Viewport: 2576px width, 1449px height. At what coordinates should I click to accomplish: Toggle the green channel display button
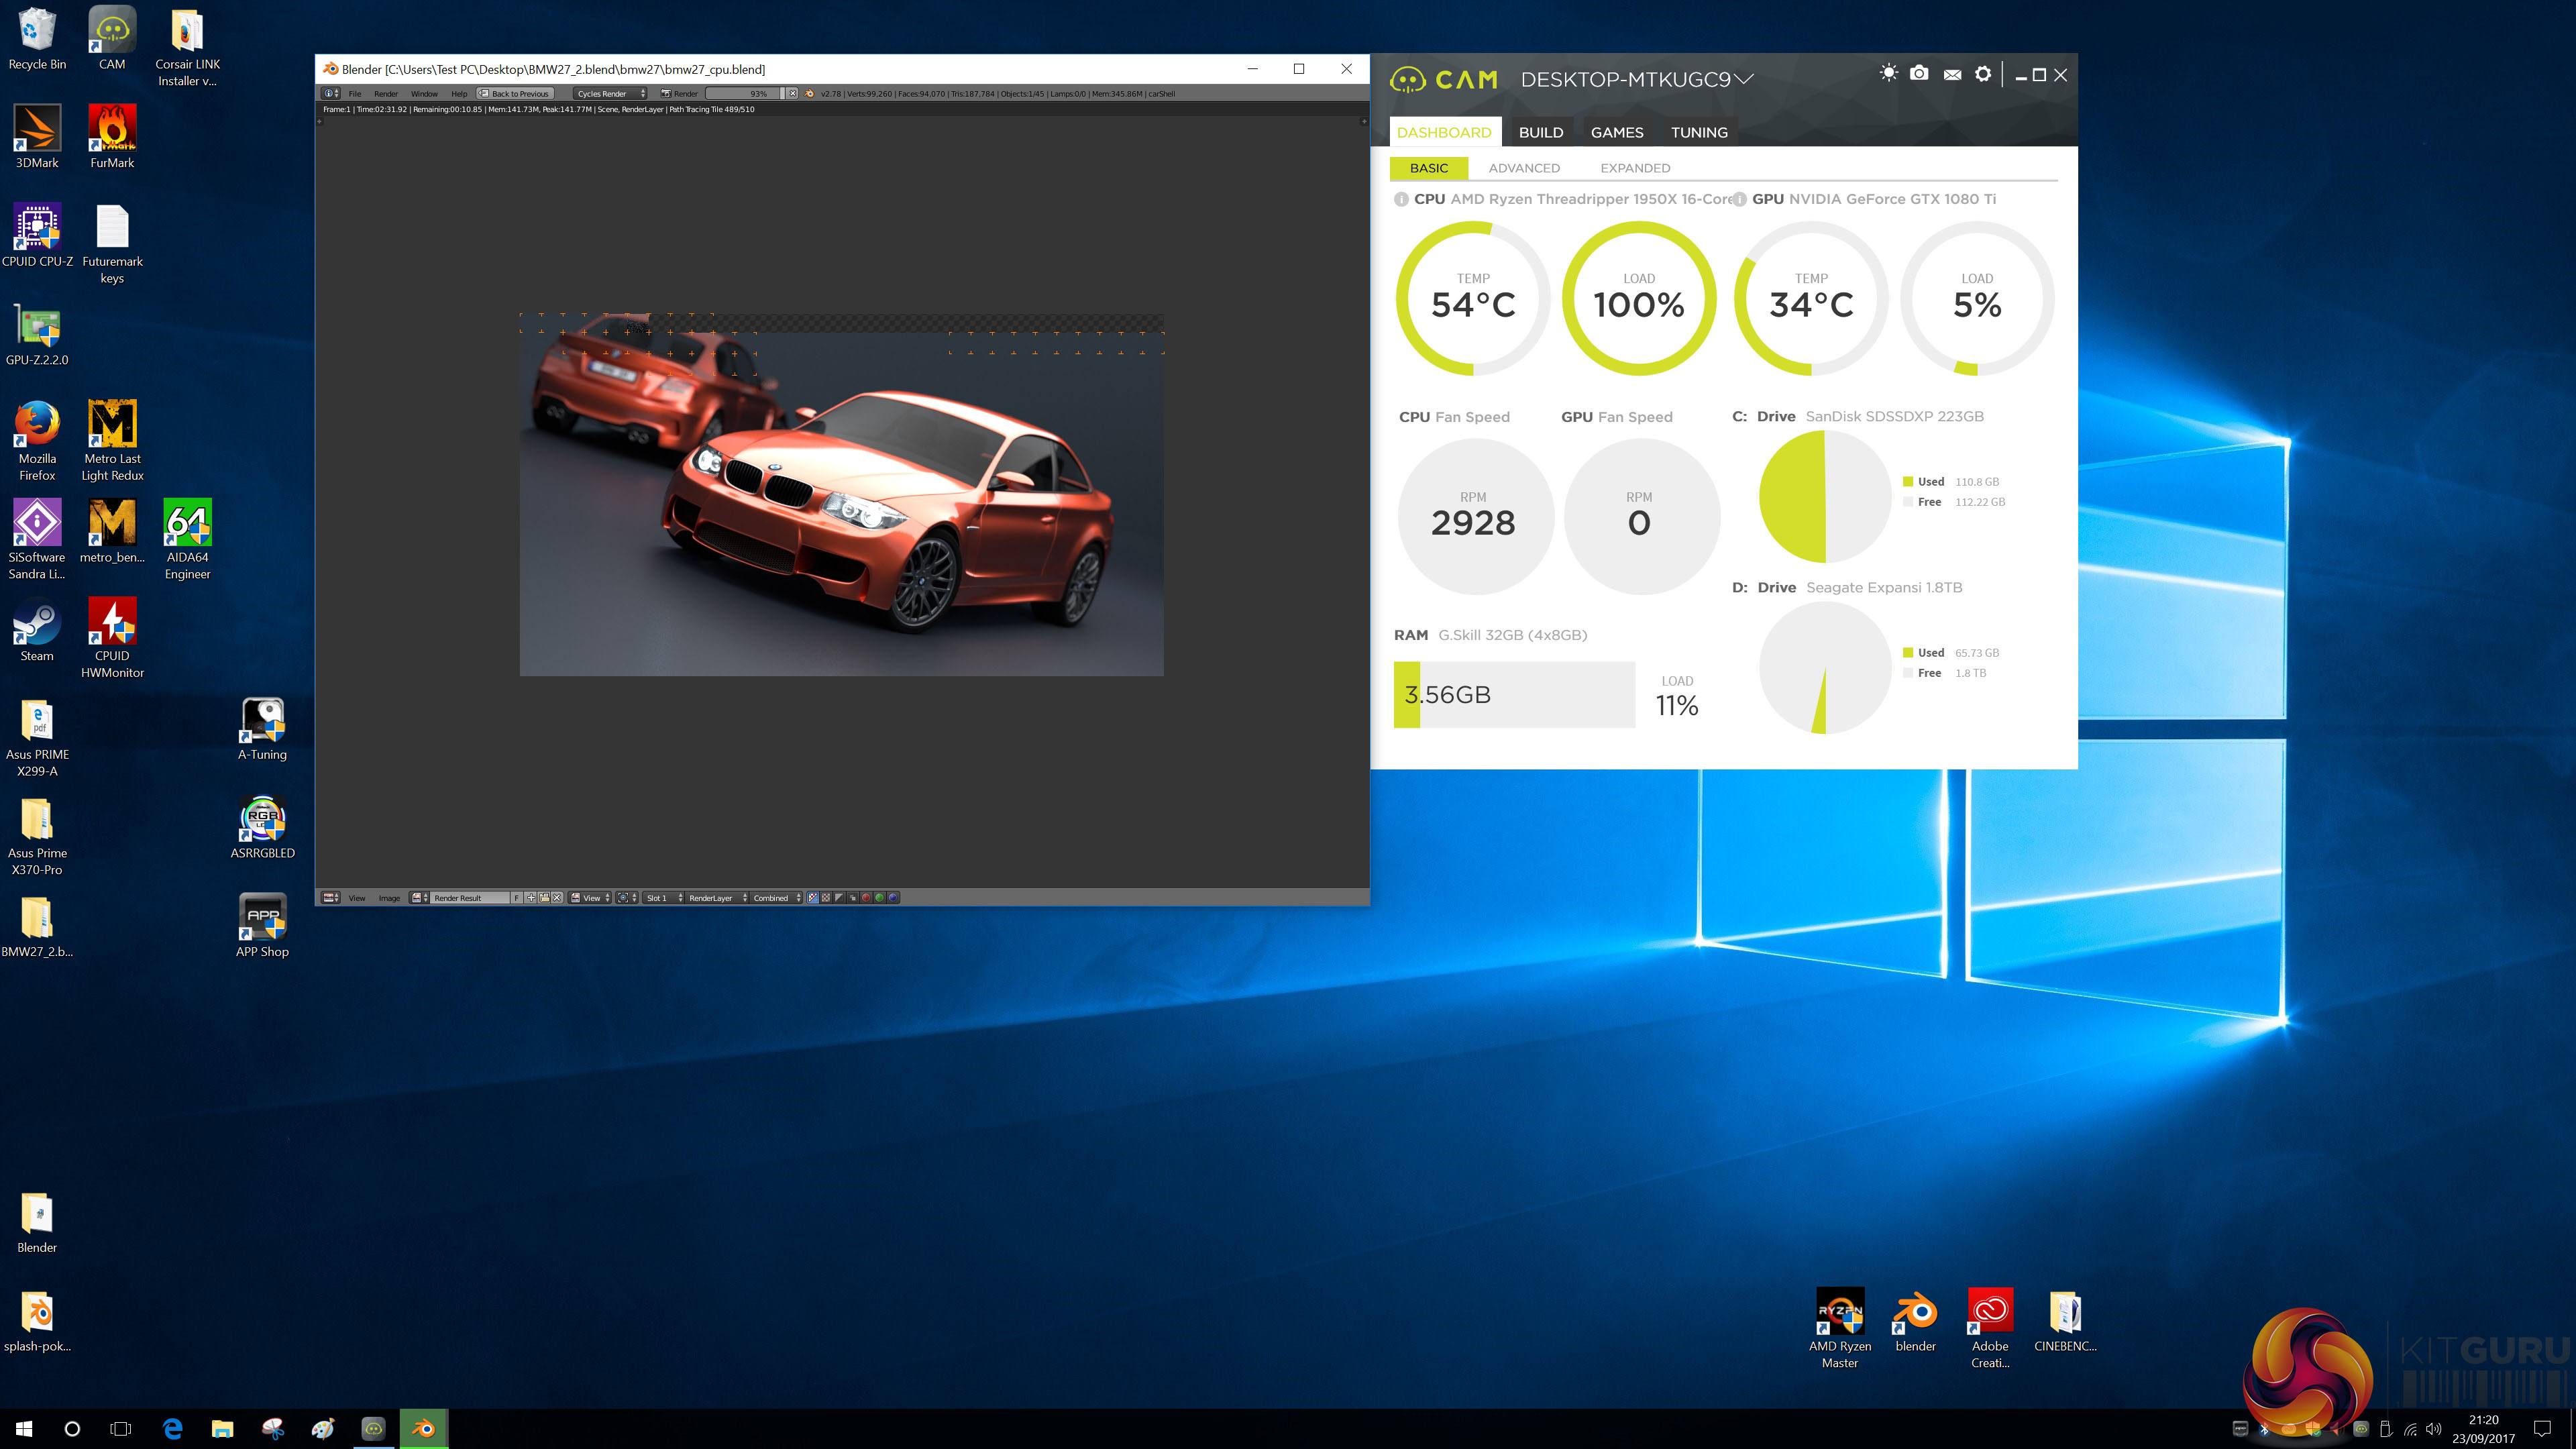[x=879, y=898]
